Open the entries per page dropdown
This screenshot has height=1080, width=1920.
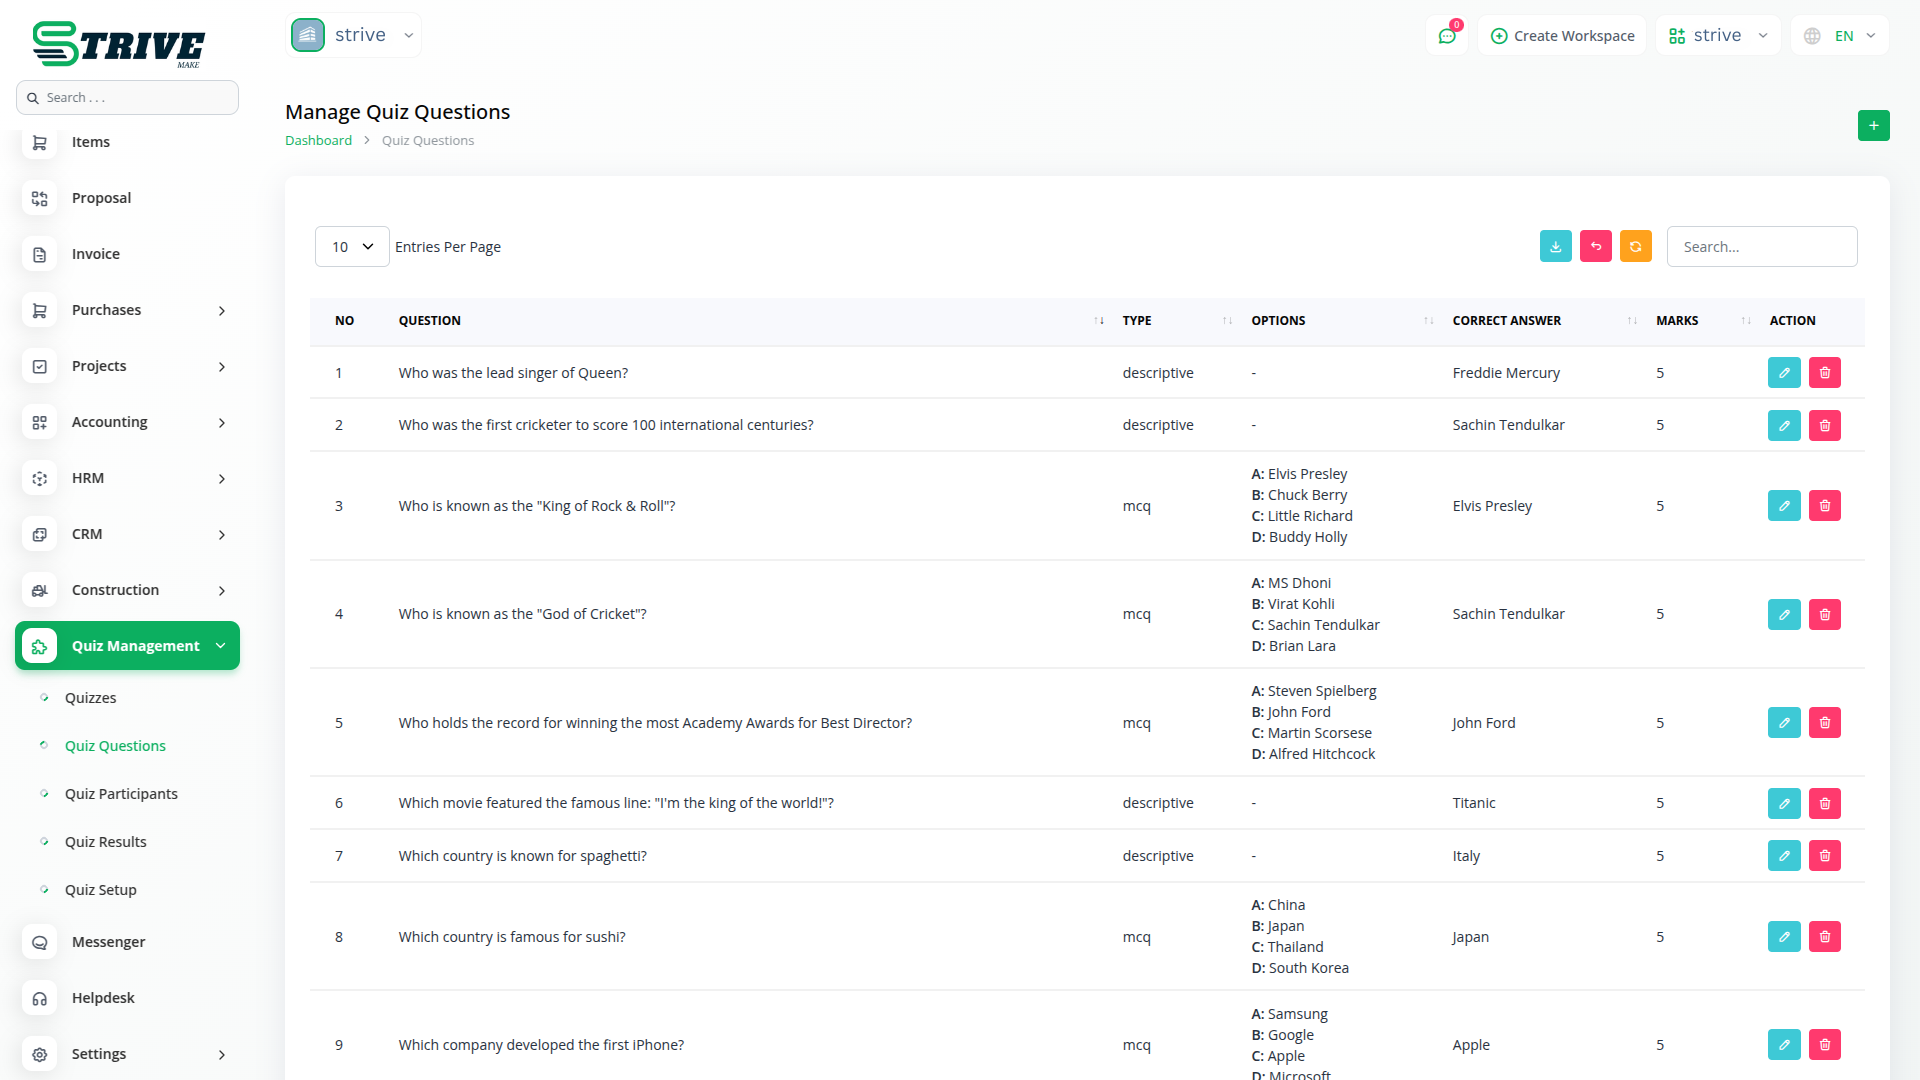[x=352, y=247]
